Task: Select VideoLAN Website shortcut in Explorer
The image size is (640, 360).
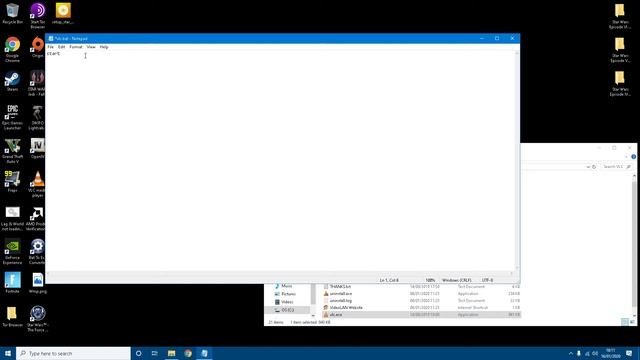Action: 422,307
